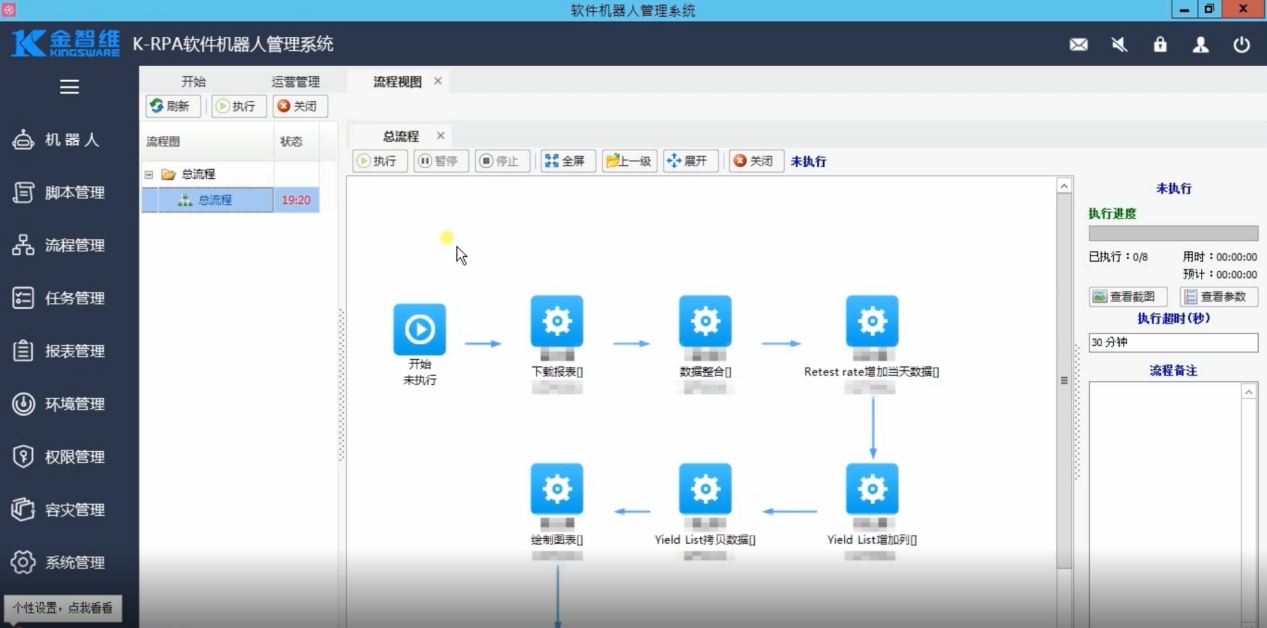
Task: Click inside the 流程备注 text area
Action: tap(1165, 505)
